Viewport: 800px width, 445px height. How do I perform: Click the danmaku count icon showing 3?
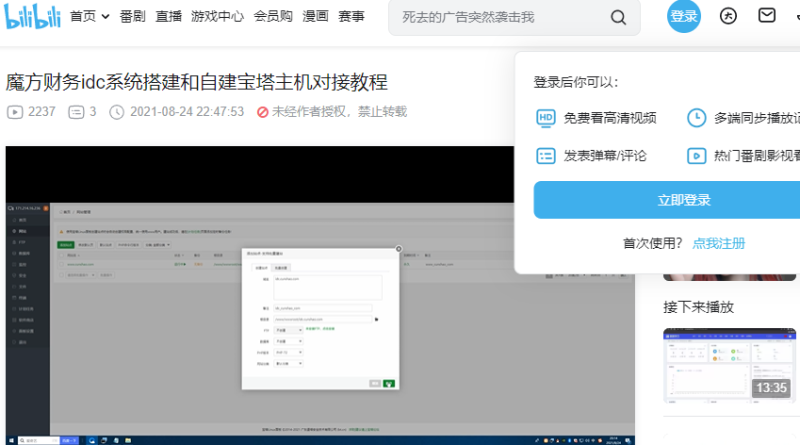click(x=76, y=112)
